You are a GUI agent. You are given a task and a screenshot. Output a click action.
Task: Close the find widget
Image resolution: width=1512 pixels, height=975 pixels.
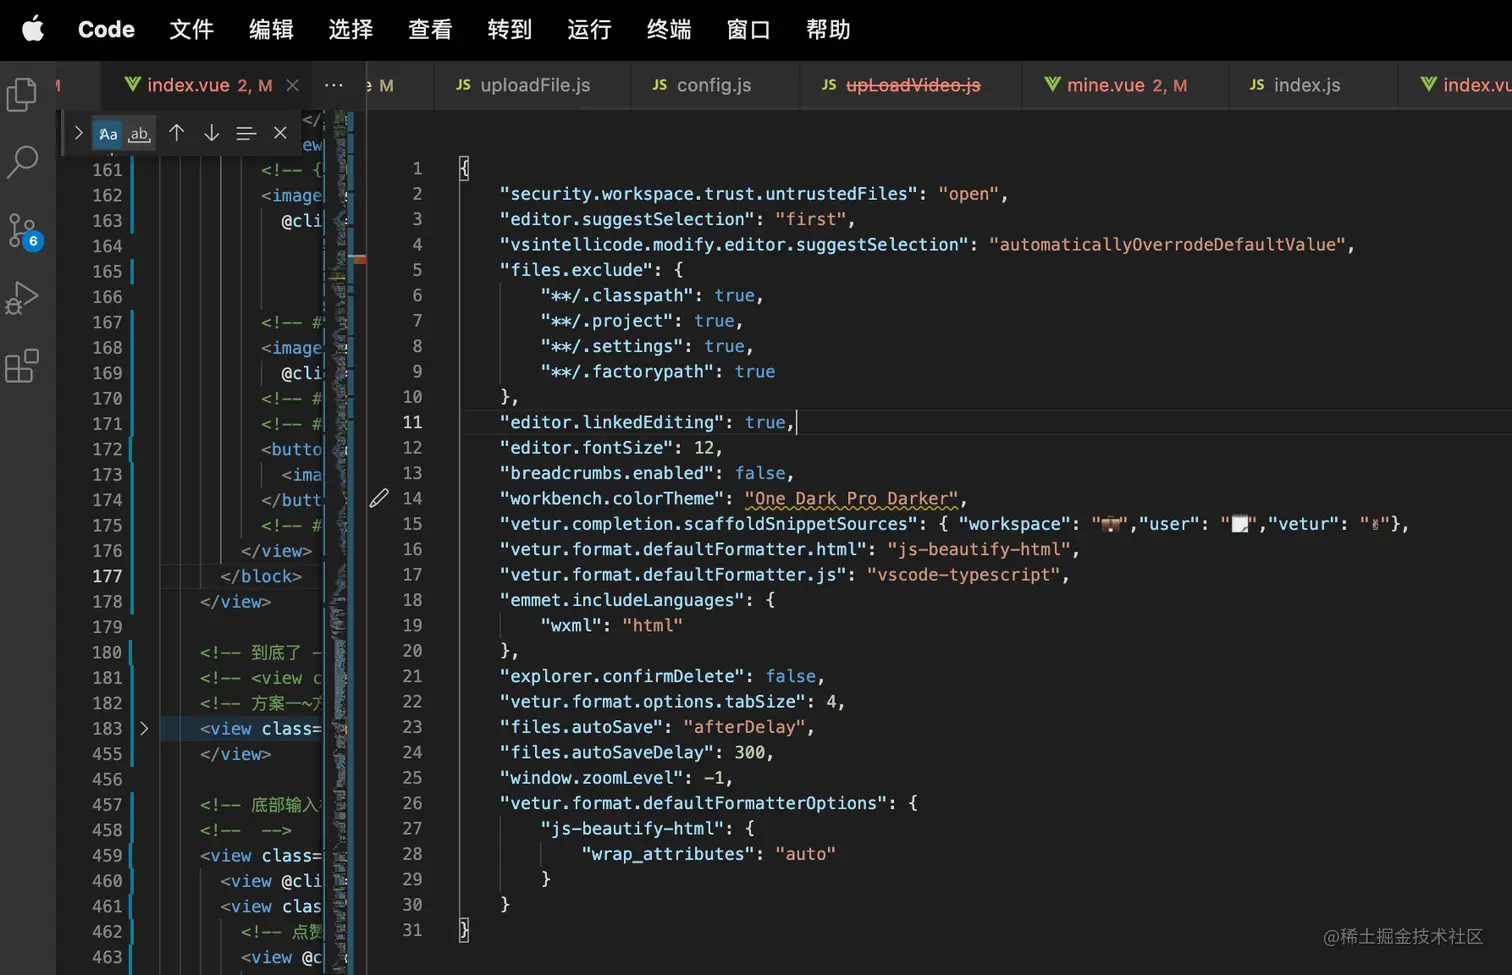[280, 133]
